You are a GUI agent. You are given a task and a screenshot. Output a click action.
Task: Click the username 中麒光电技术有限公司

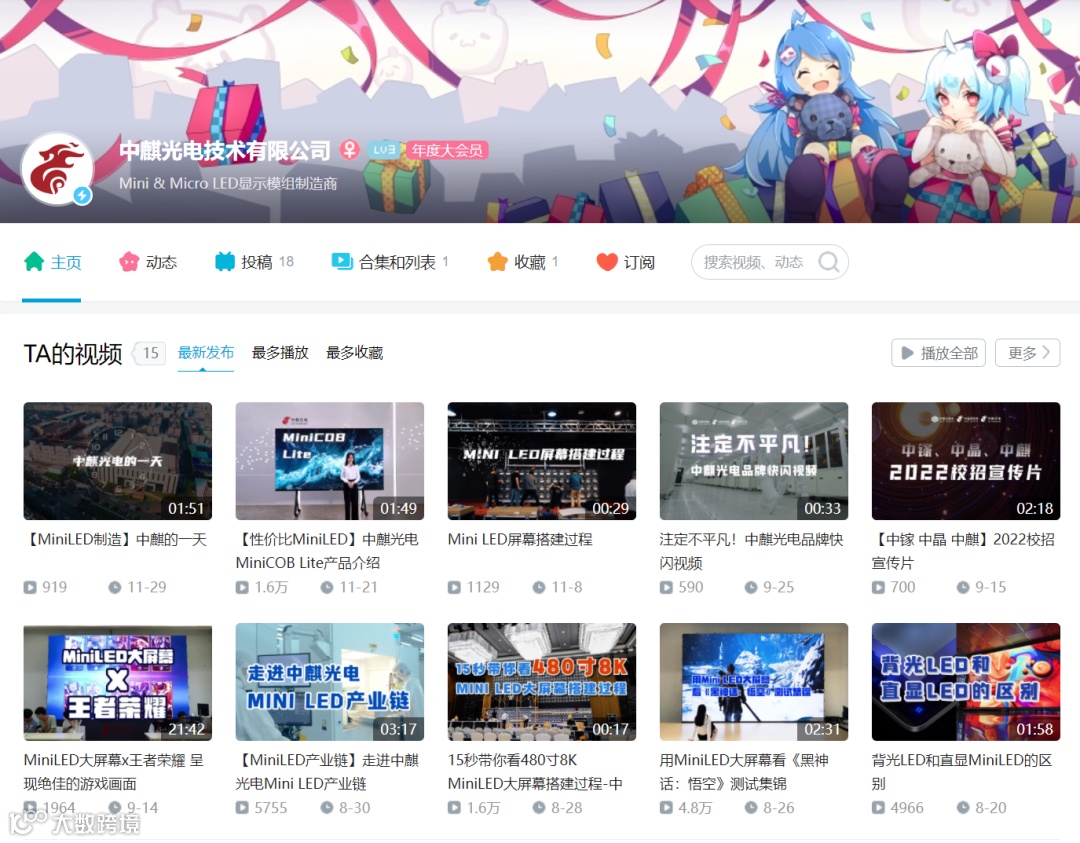[x=225, y=150]
